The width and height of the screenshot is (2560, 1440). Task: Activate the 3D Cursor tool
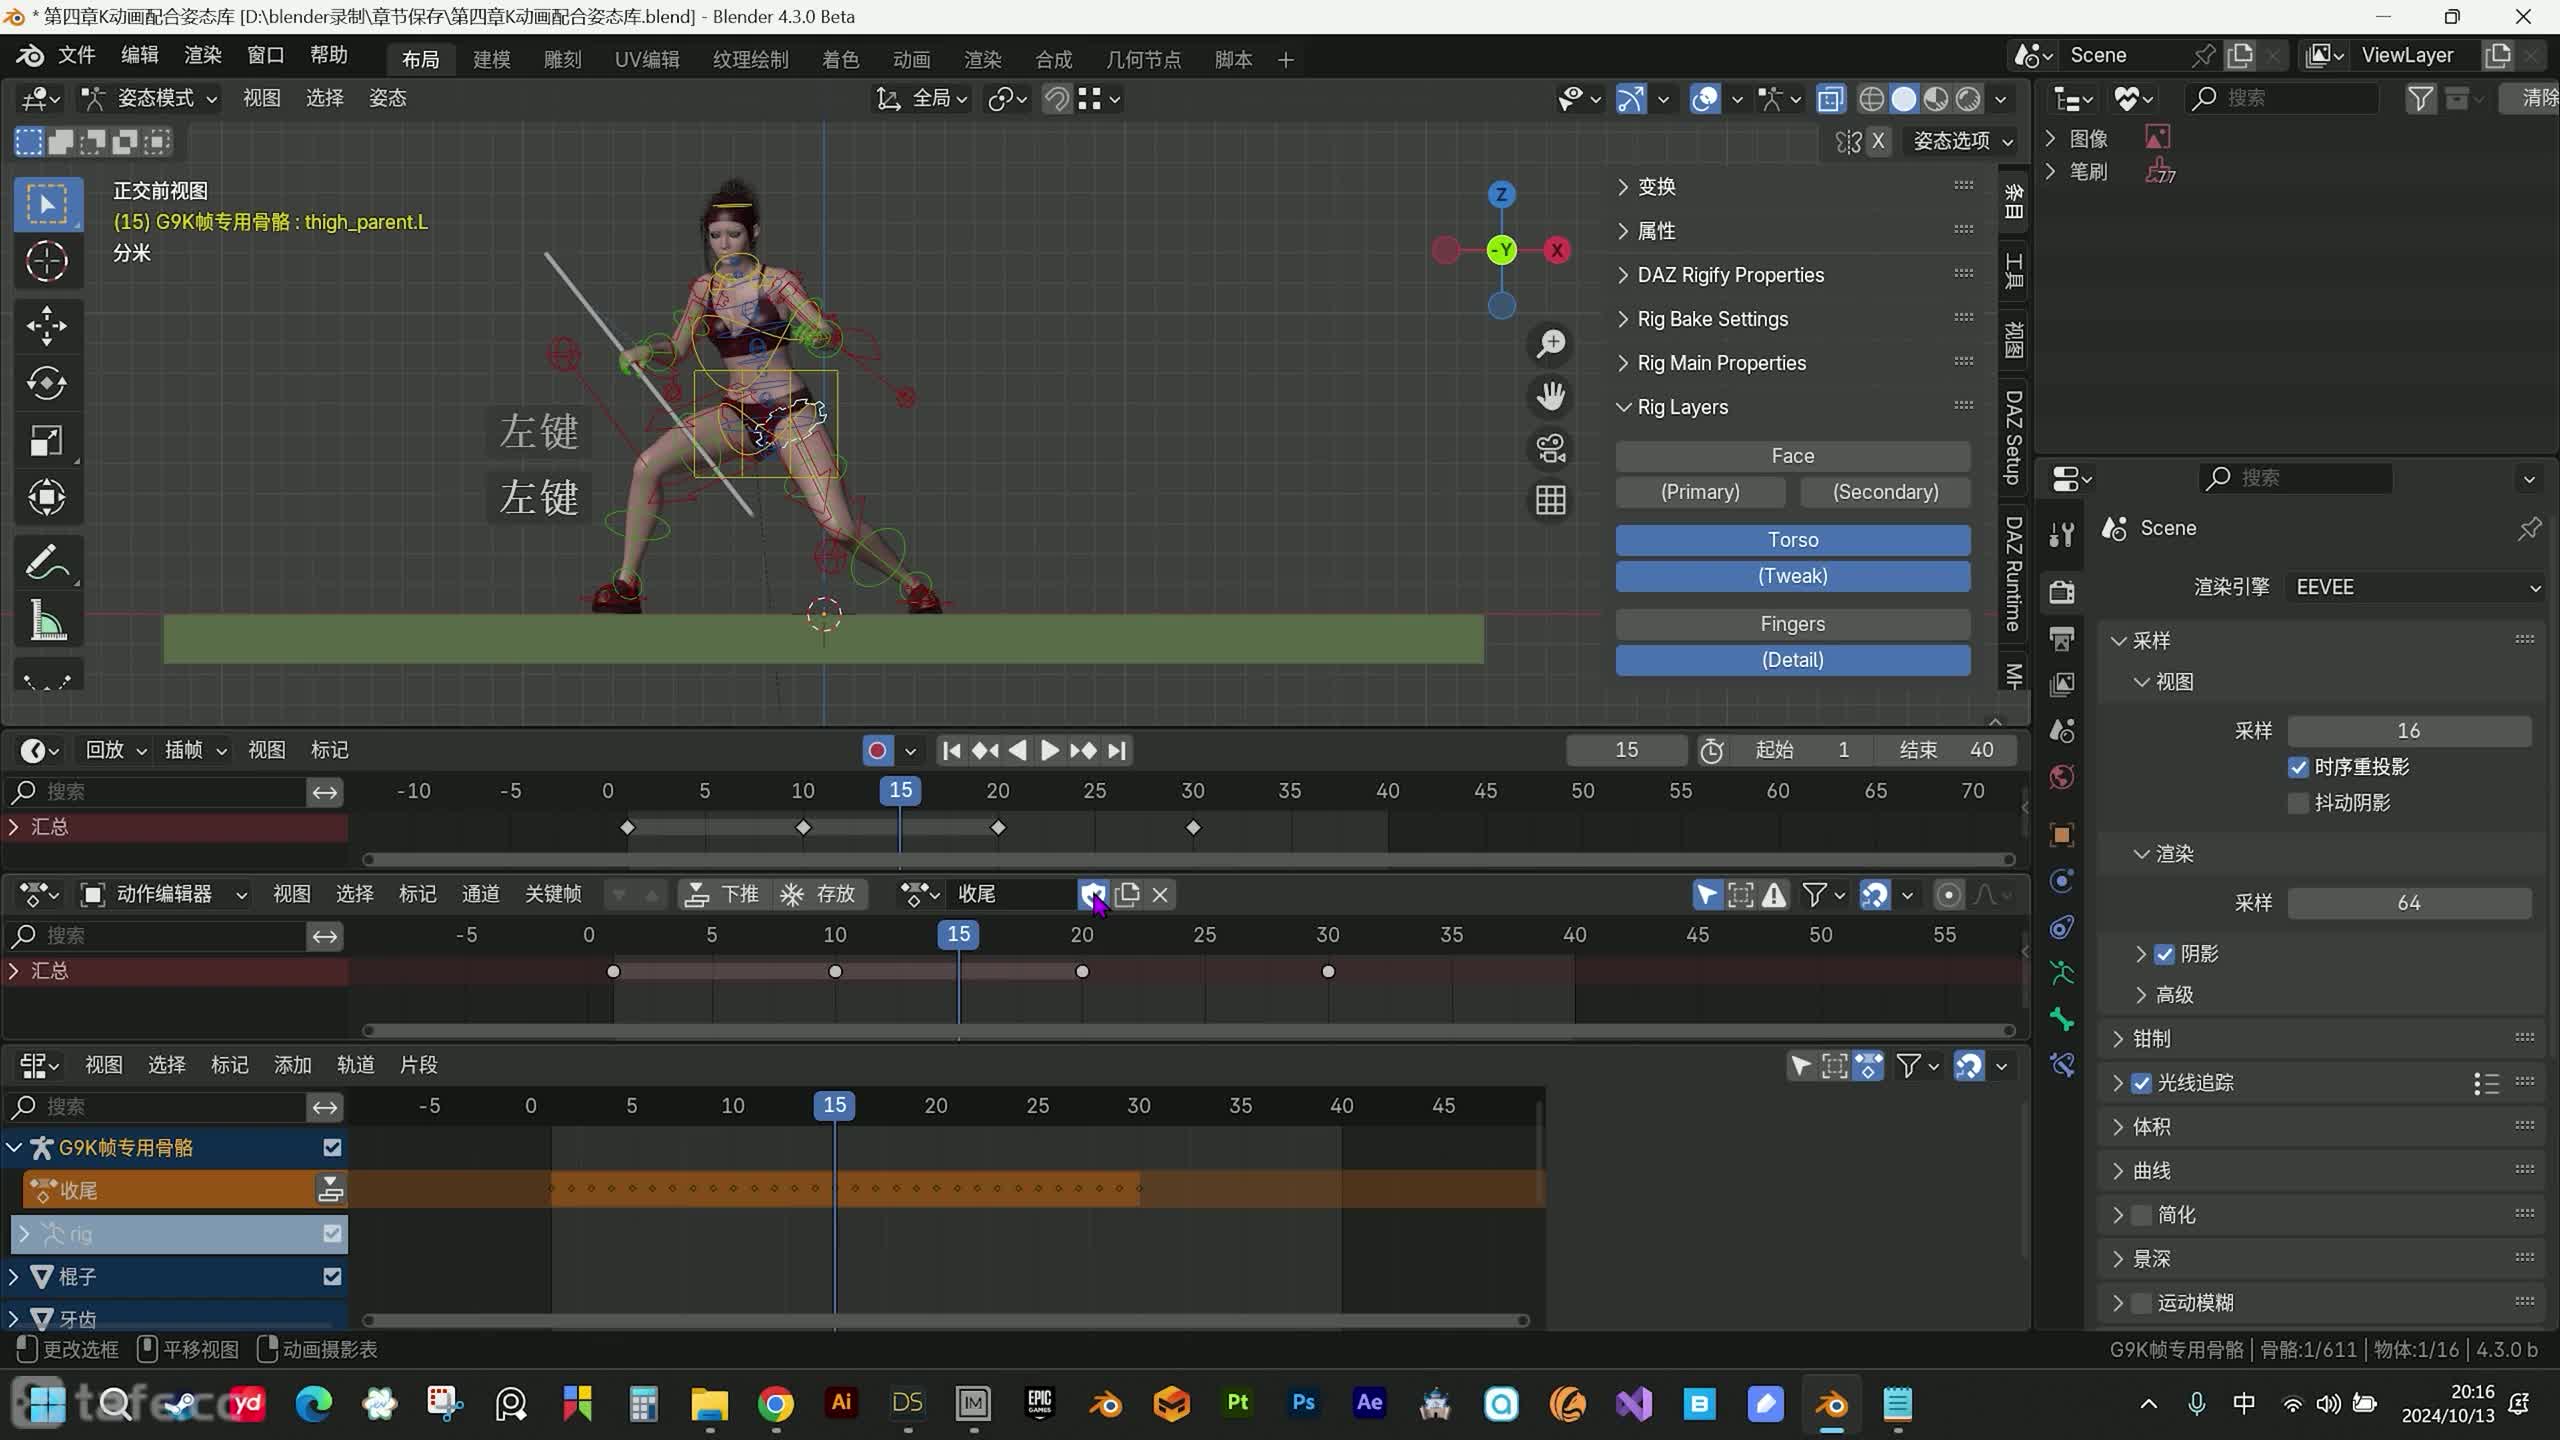[47, 262]
